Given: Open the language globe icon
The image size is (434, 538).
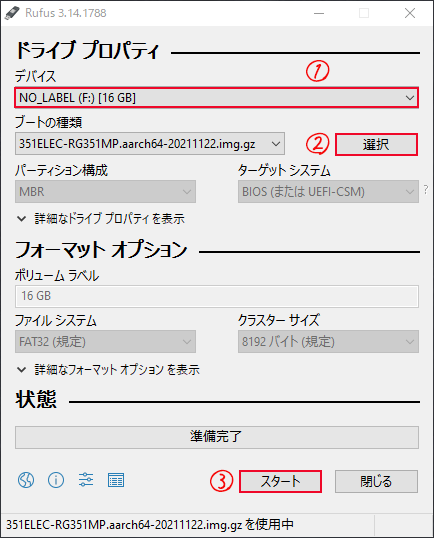Looking at the screenshot, I should (26, 480).
